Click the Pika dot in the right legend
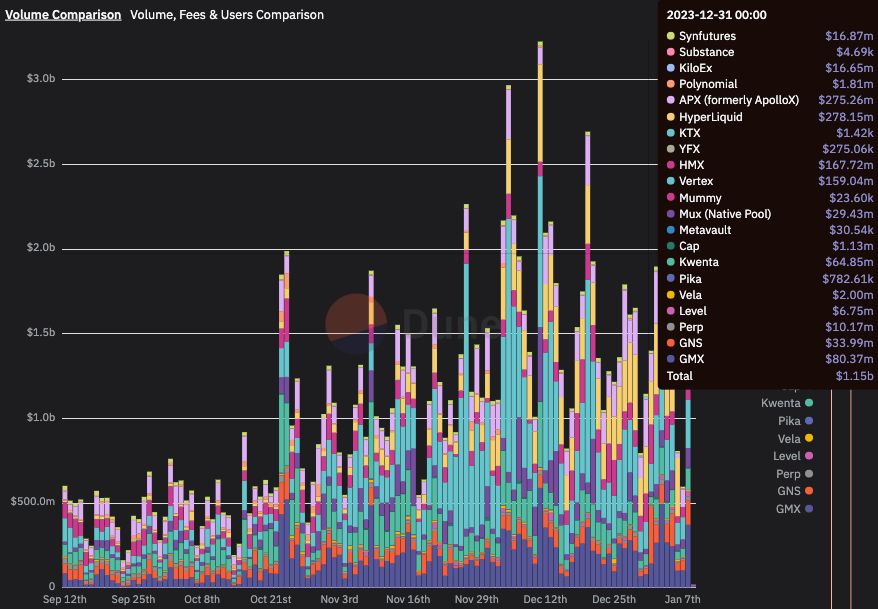Viewport: 878px width, 609px height. (807, 421)
